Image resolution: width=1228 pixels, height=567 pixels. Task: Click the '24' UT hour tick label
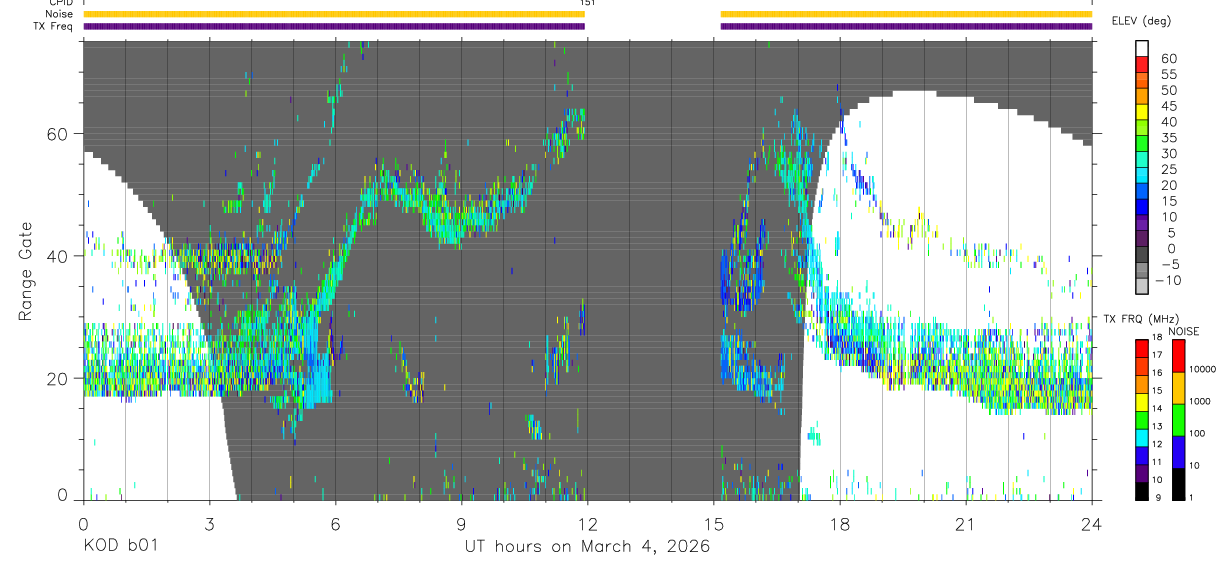pos(1092,522)
